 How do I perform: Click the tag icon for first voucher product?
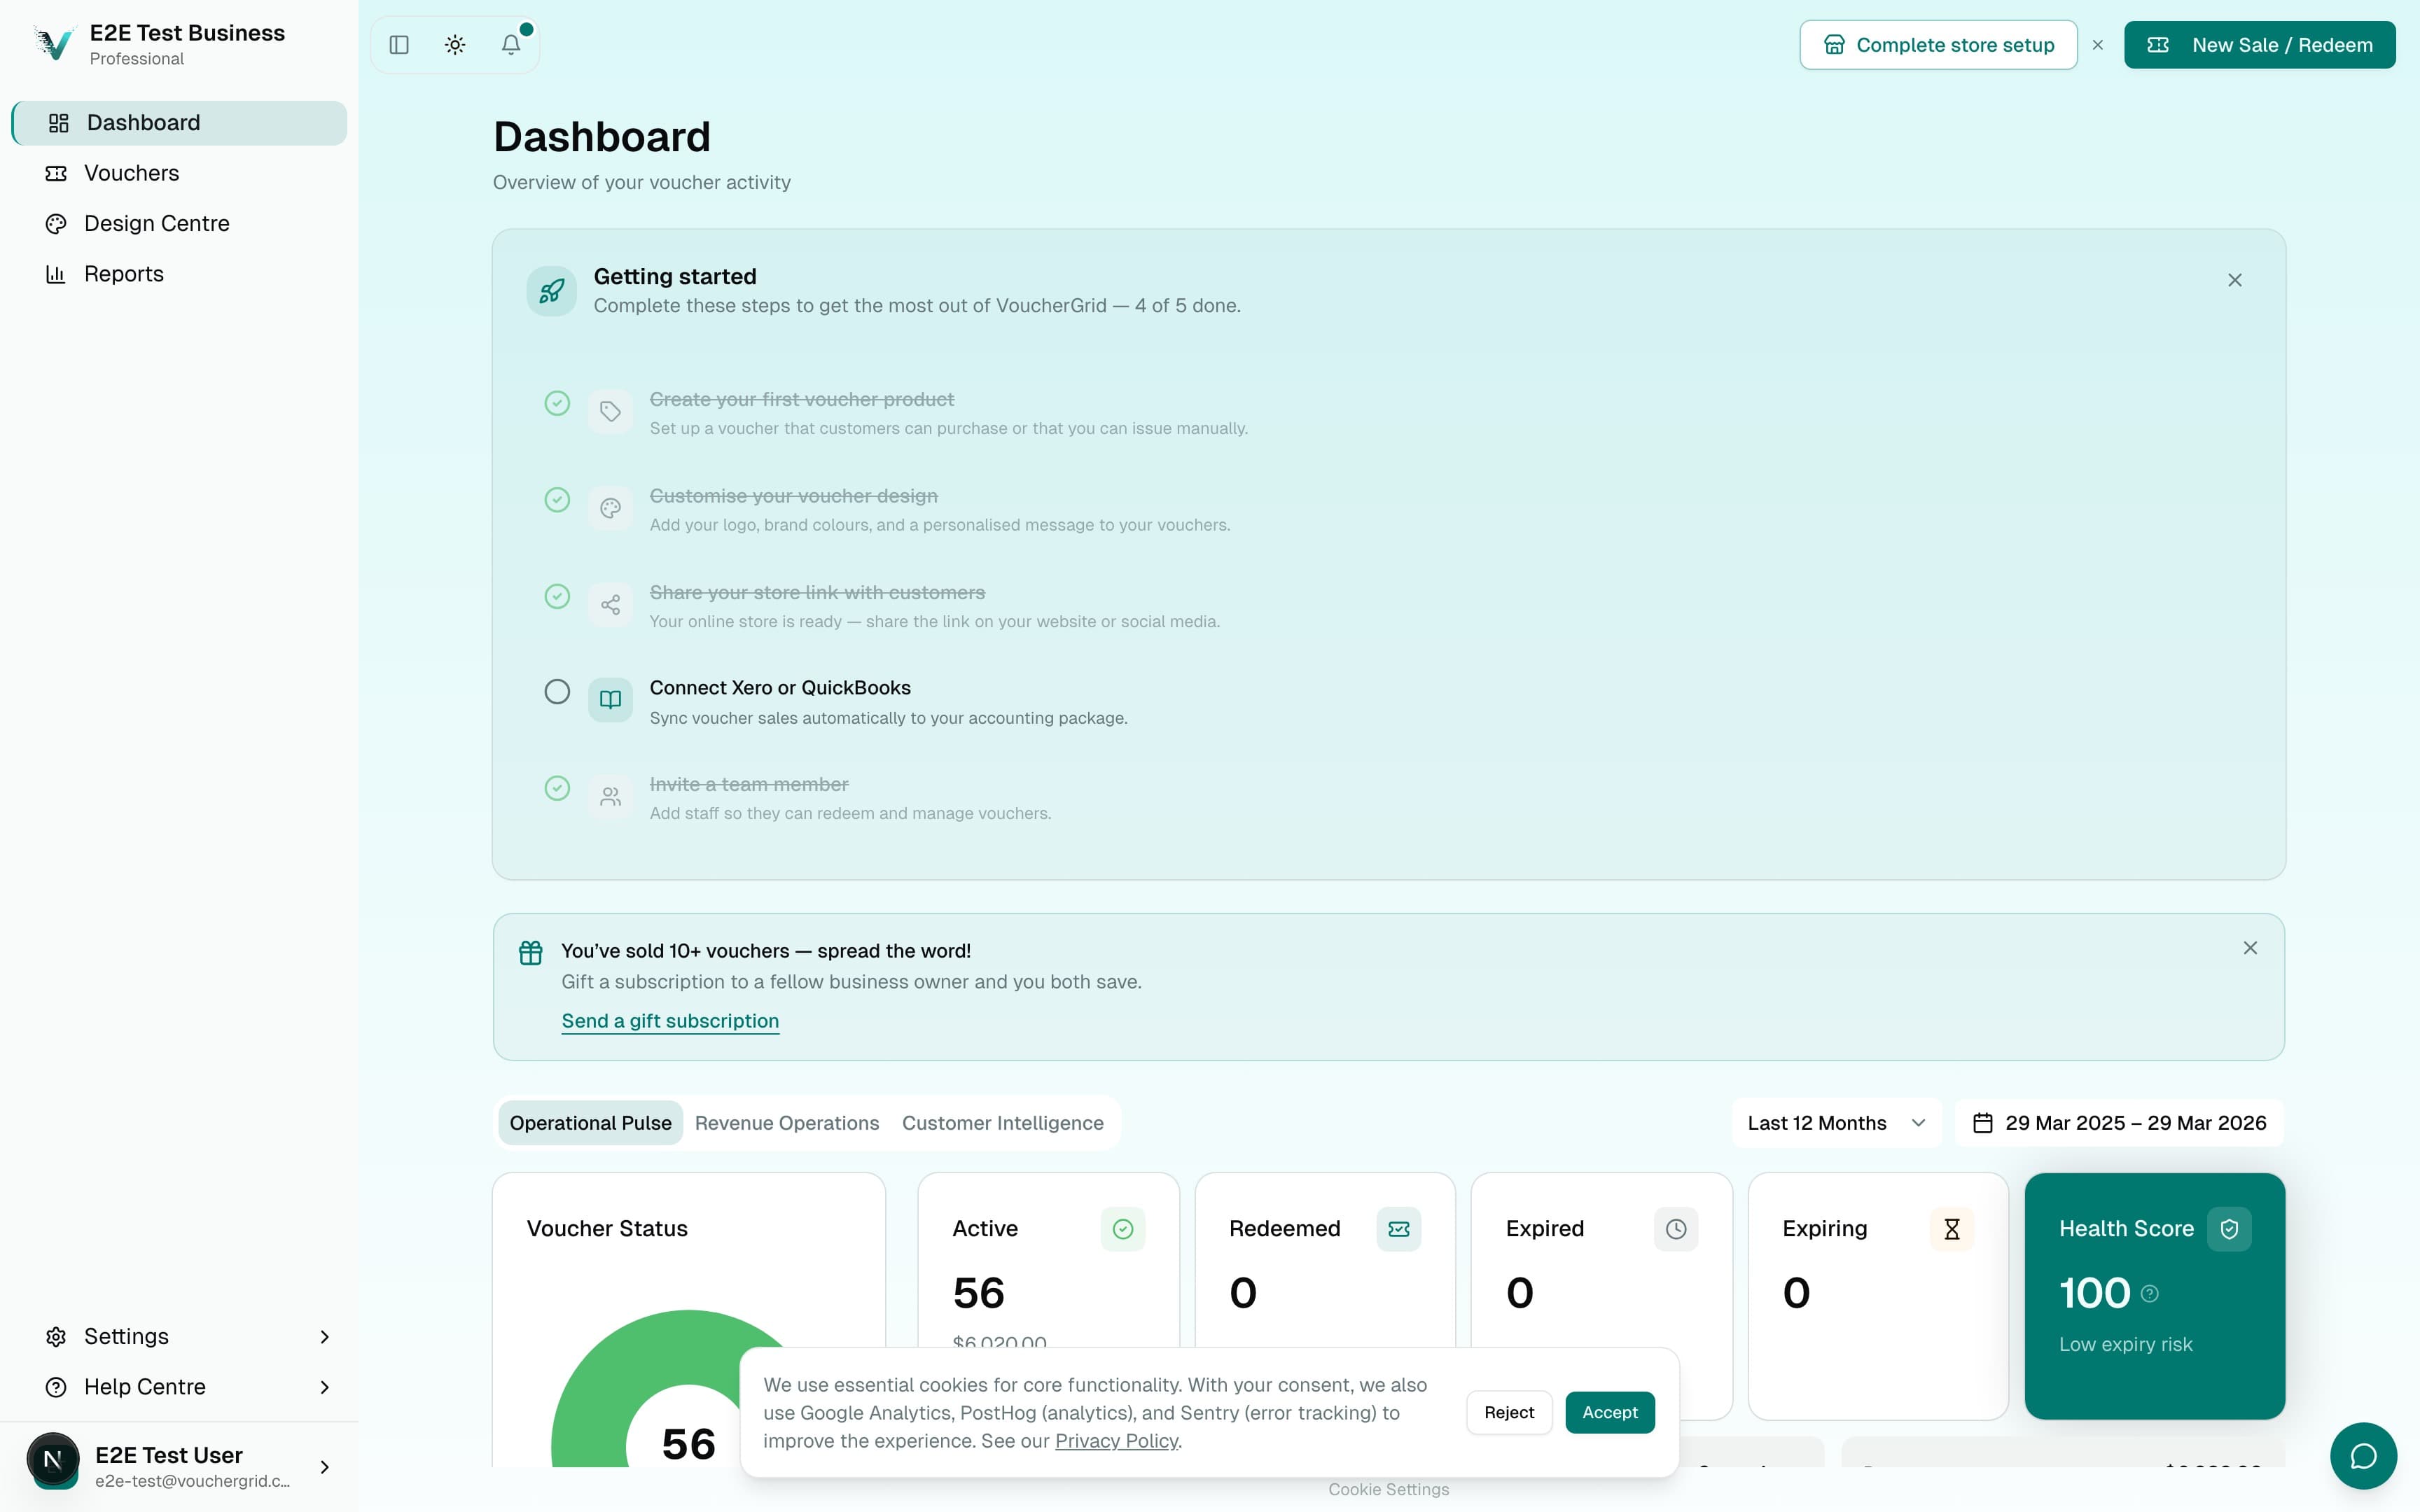[x=610, y=412]
